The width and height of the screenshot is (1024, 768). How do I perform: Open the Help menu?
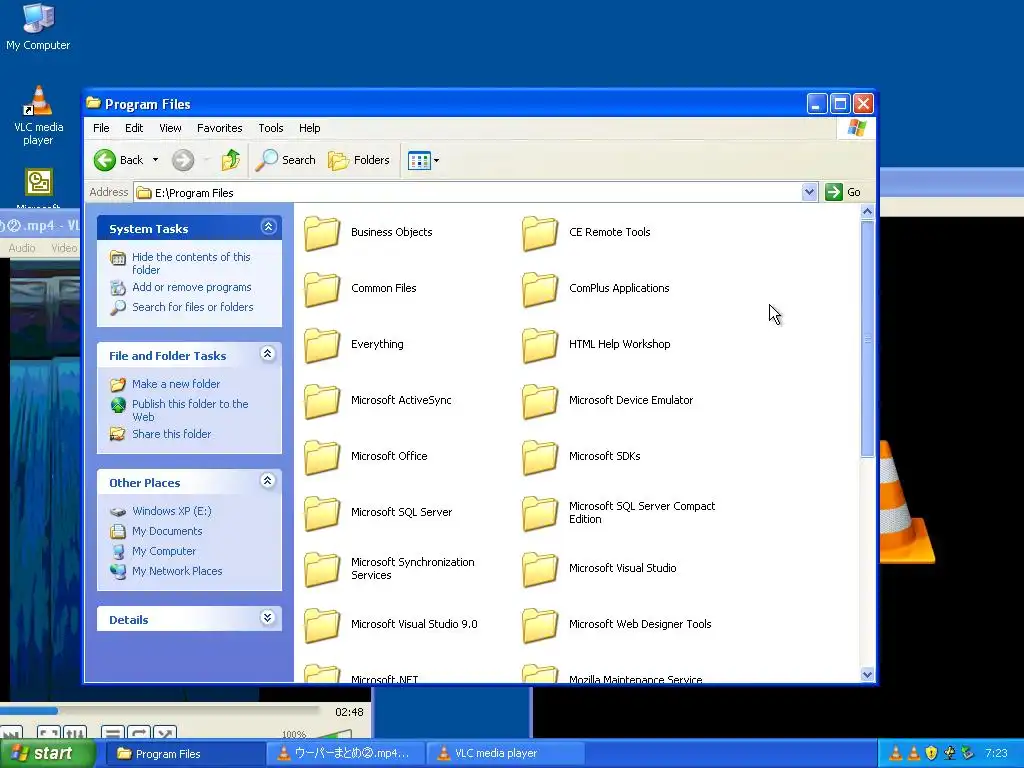point(310,128)
